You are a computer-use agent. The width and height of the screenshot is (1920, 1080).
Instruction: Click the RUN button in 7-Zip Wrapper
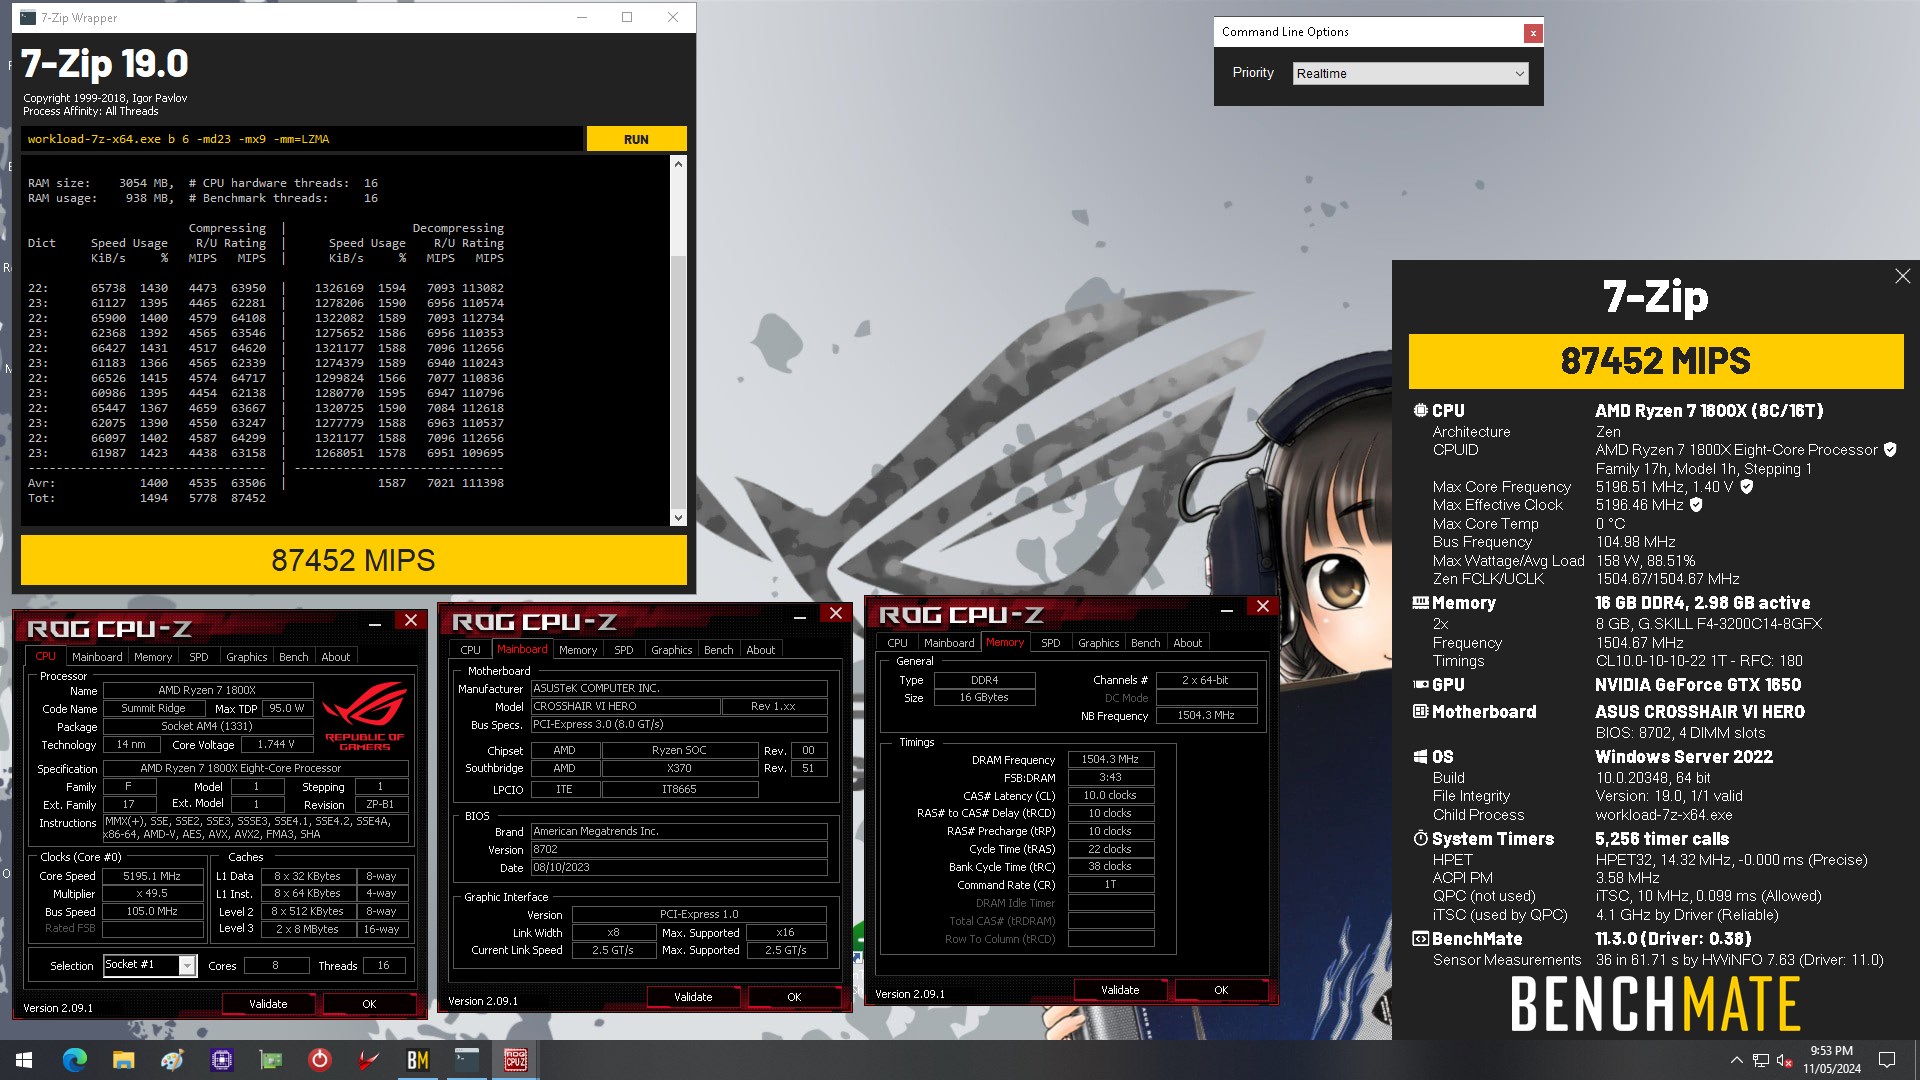pyautogui.click(x=636, y=139)
